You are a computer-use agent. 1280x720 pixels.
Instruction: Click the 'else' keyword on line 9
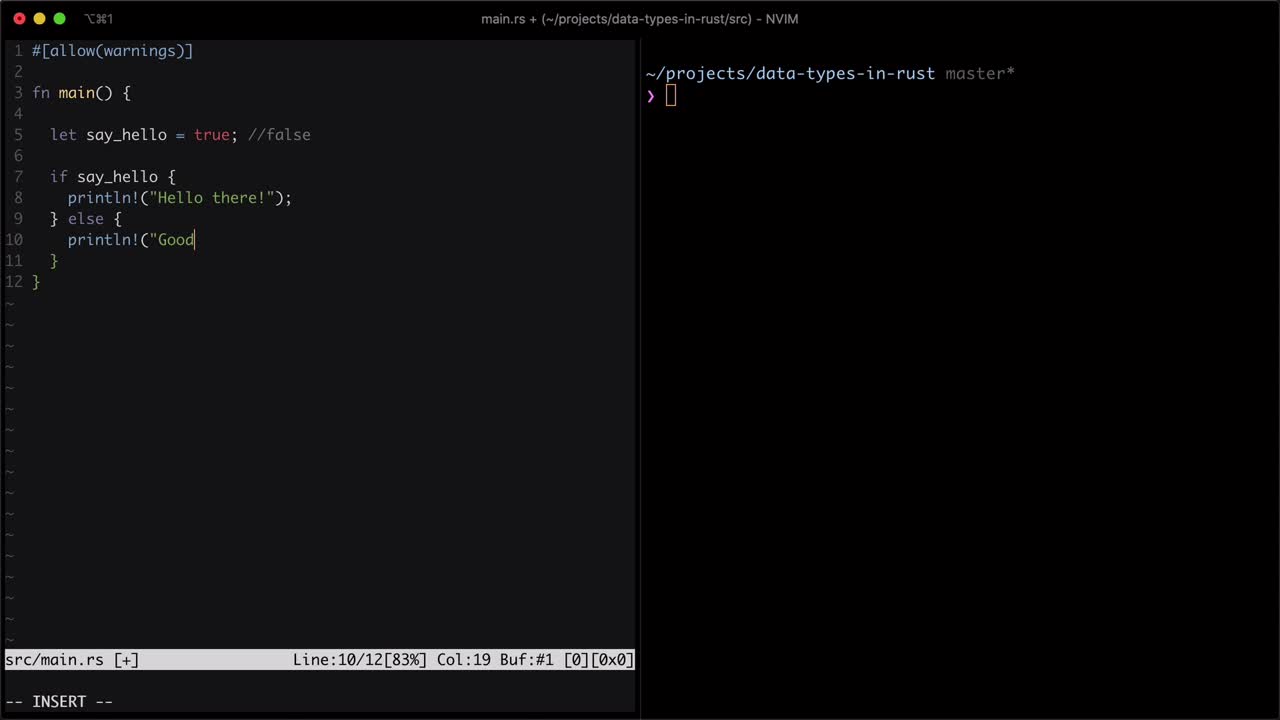pyautogui.click(x=85, y=219)
